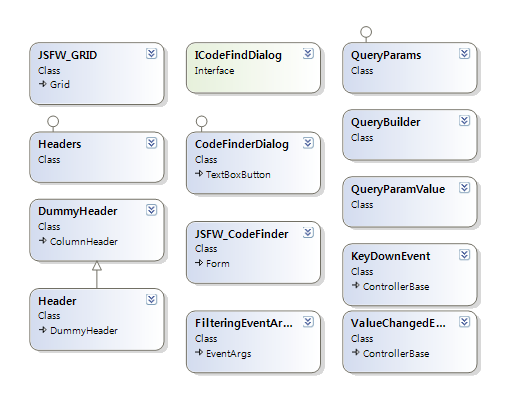Expand the JSFW_GRID class compartments
Image resolution: width=522 pixels, height=412 pixels.
(152, 53)
